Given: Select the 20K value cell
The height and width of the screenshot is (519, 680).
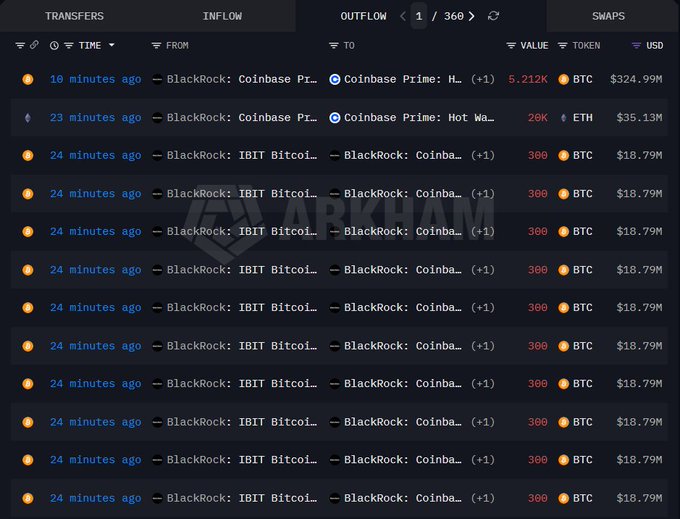Looking at the screenshot, I should 538,118.
